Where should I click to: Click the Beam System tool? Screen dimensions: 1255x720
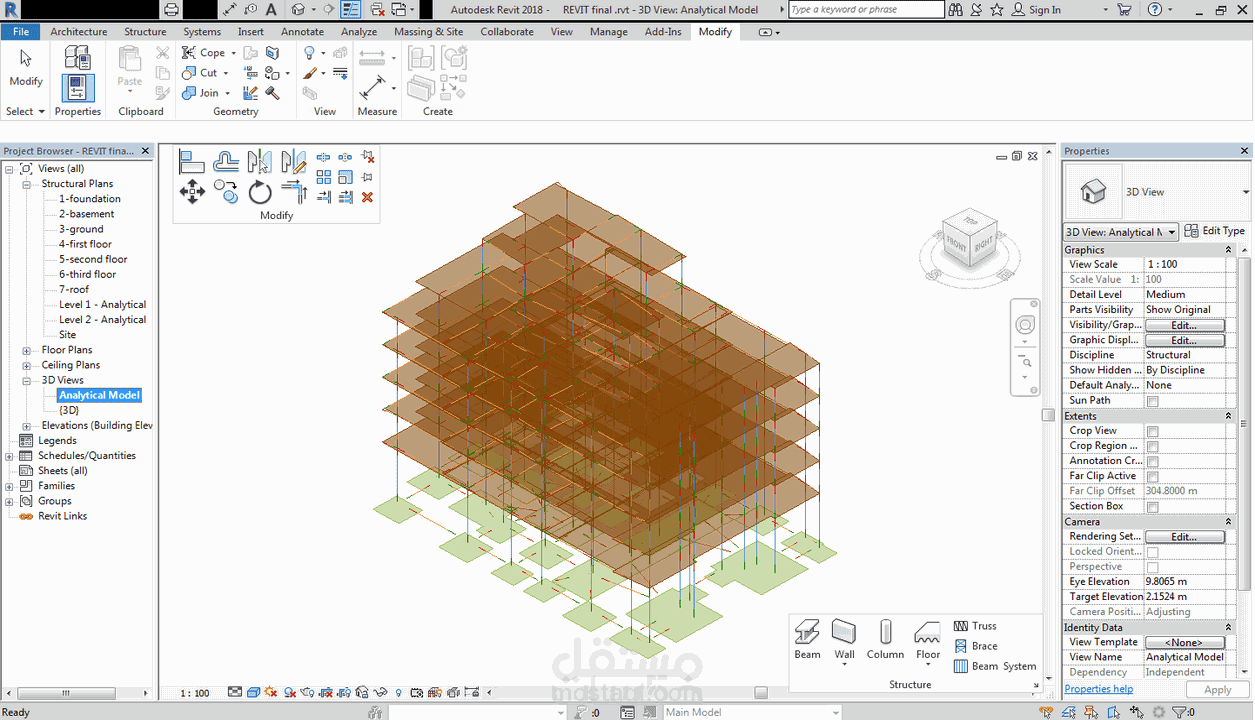[x=995, y=666]
